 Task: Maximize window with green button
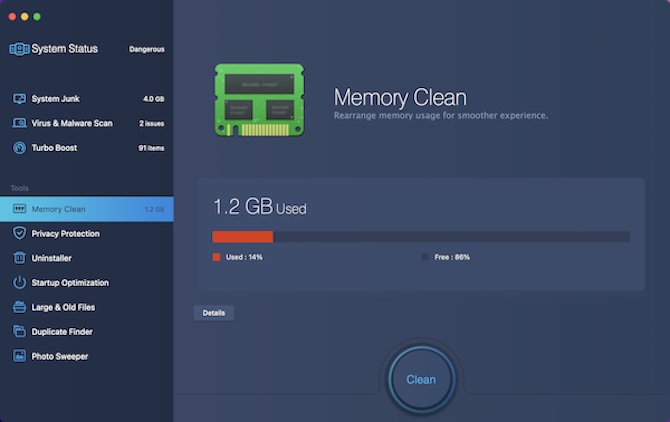37,17
